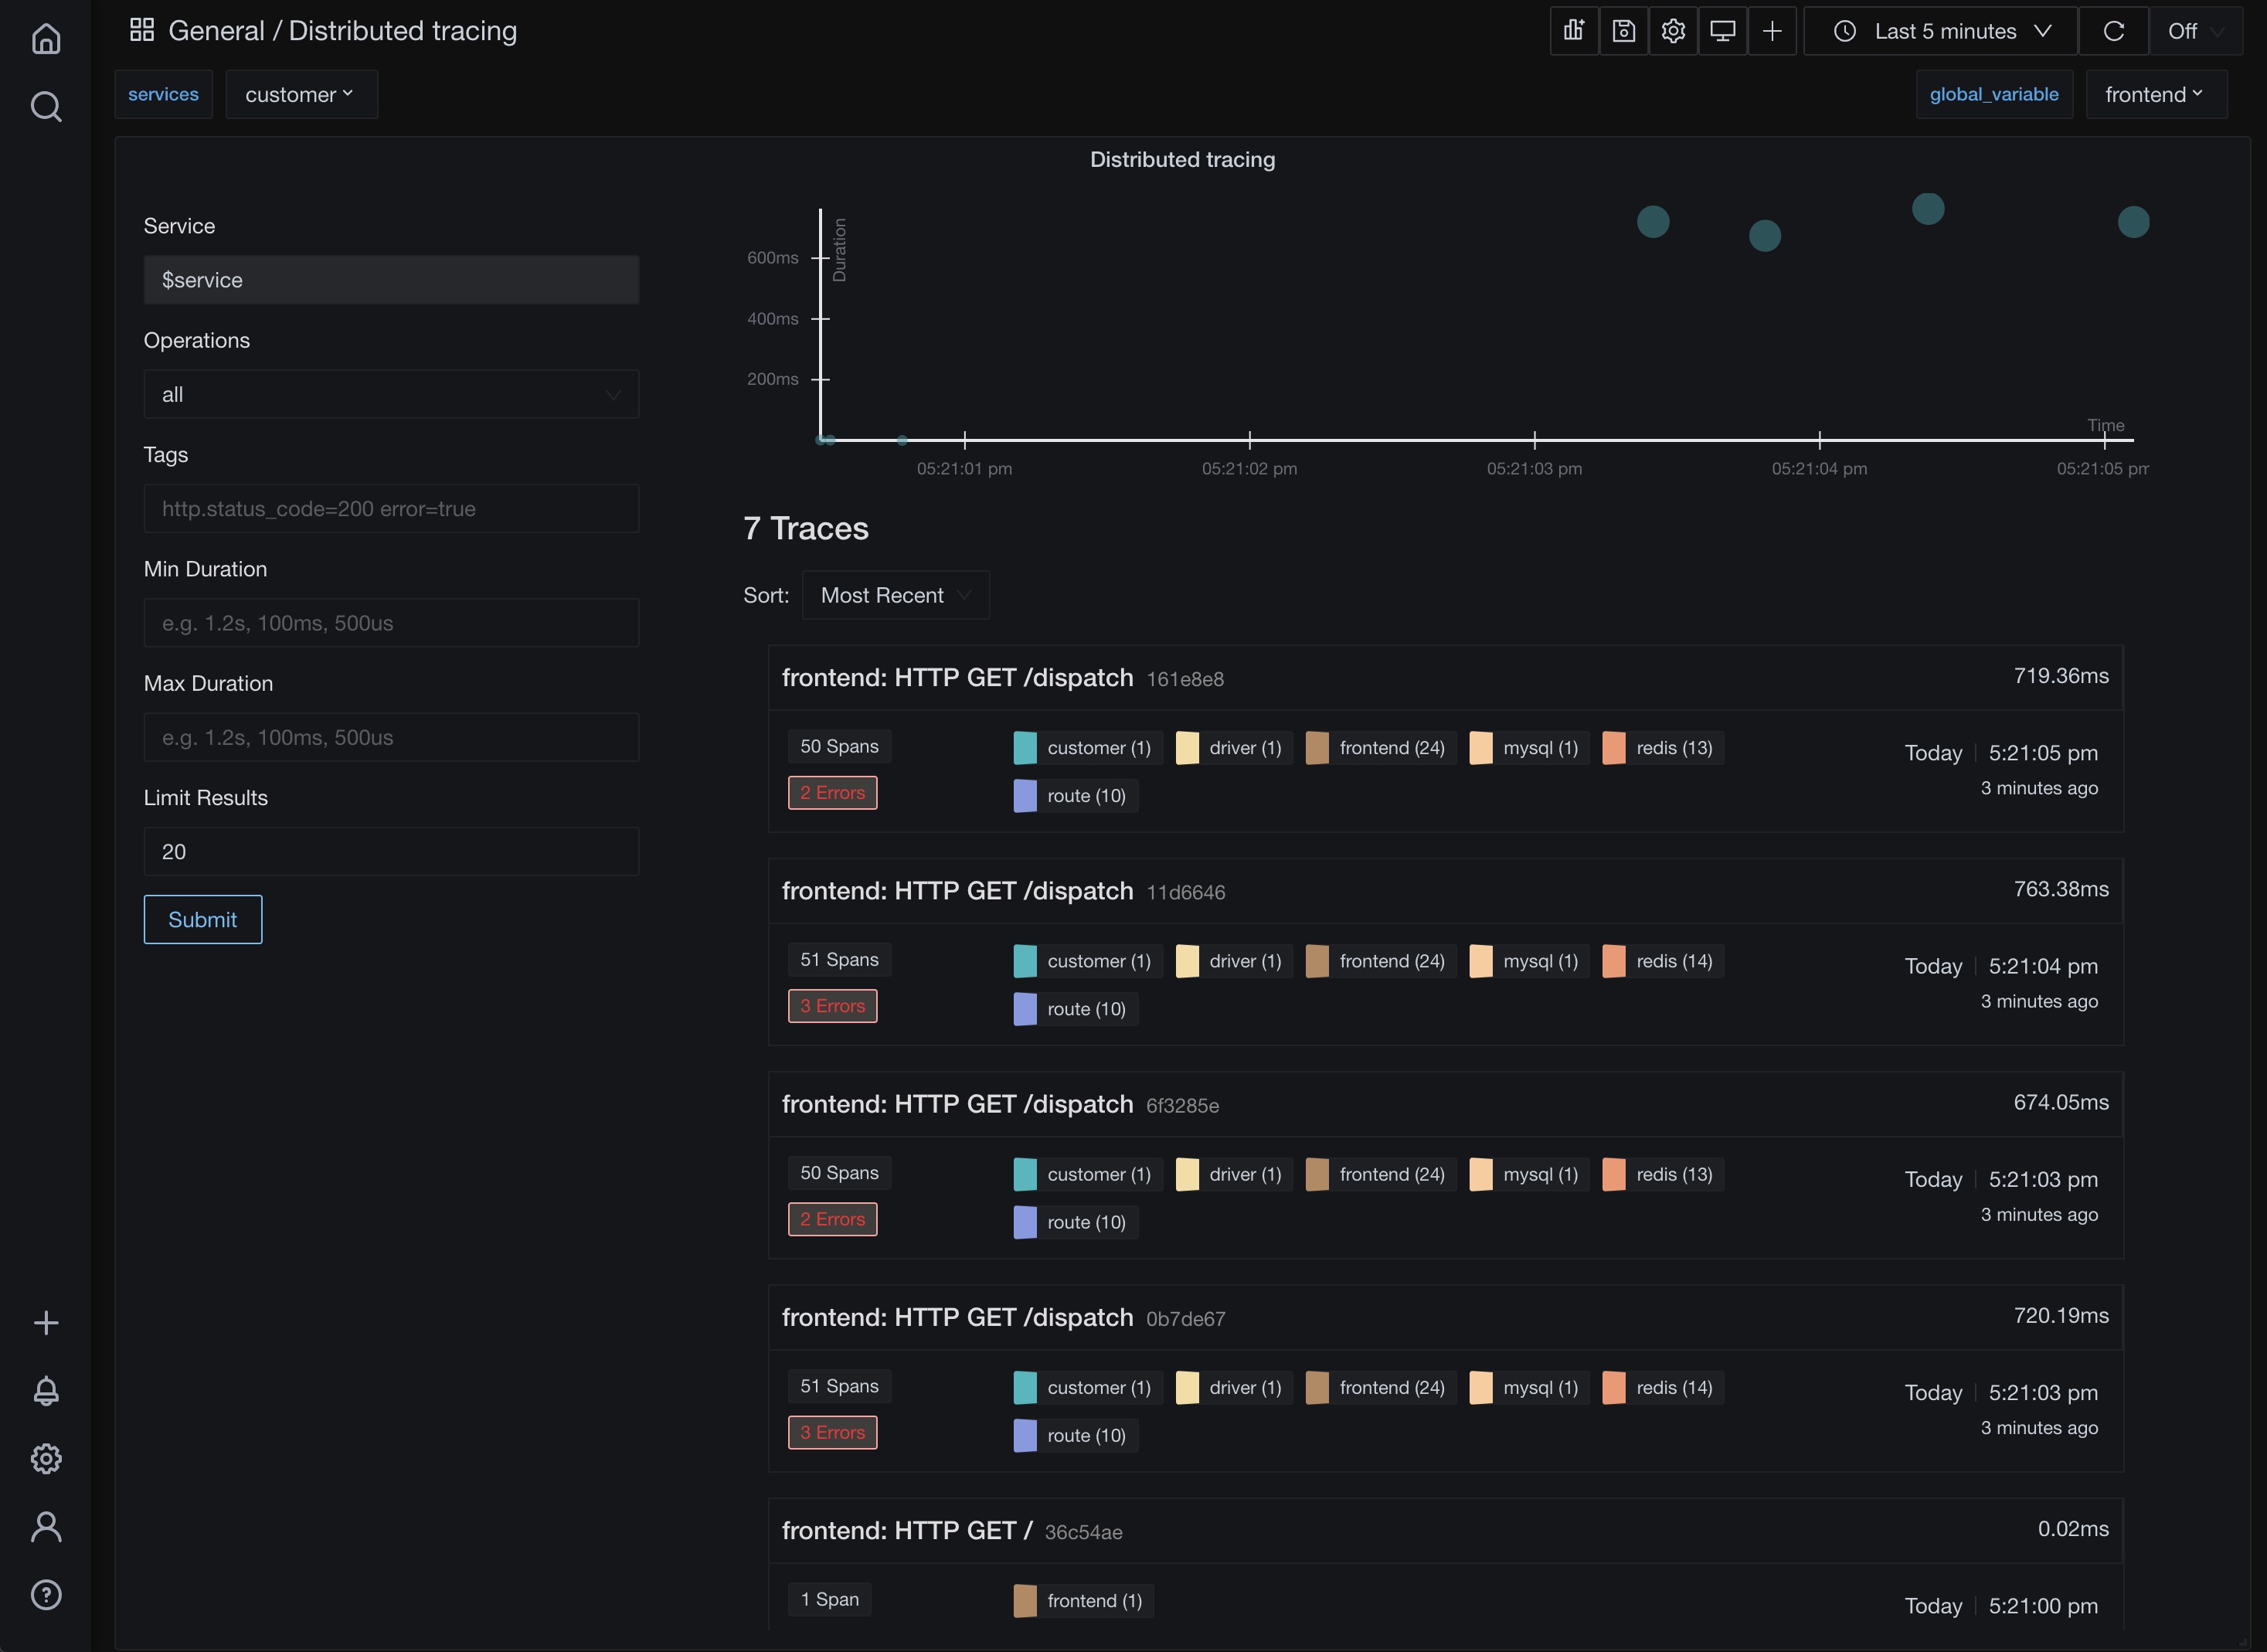2267x1652 pixels.
Task: Click the plus Create icon in sidebar
Action: click(x=46, y=1323)
